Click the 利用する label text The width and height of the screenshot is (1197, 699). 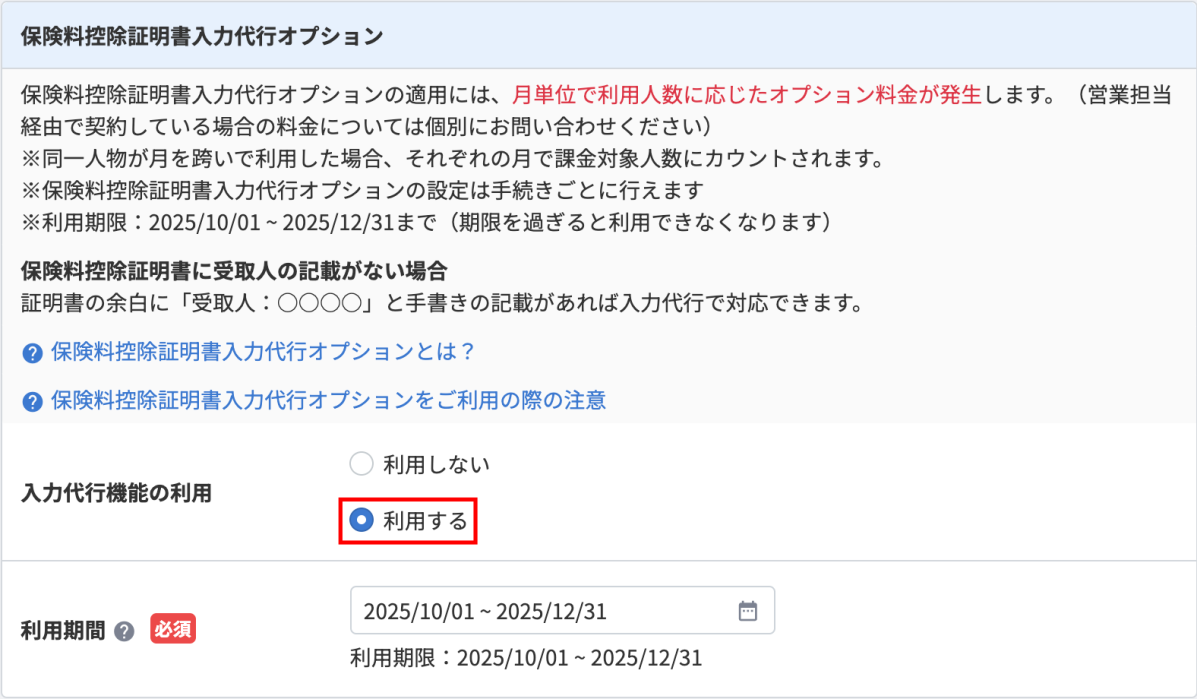pos(425,521)
